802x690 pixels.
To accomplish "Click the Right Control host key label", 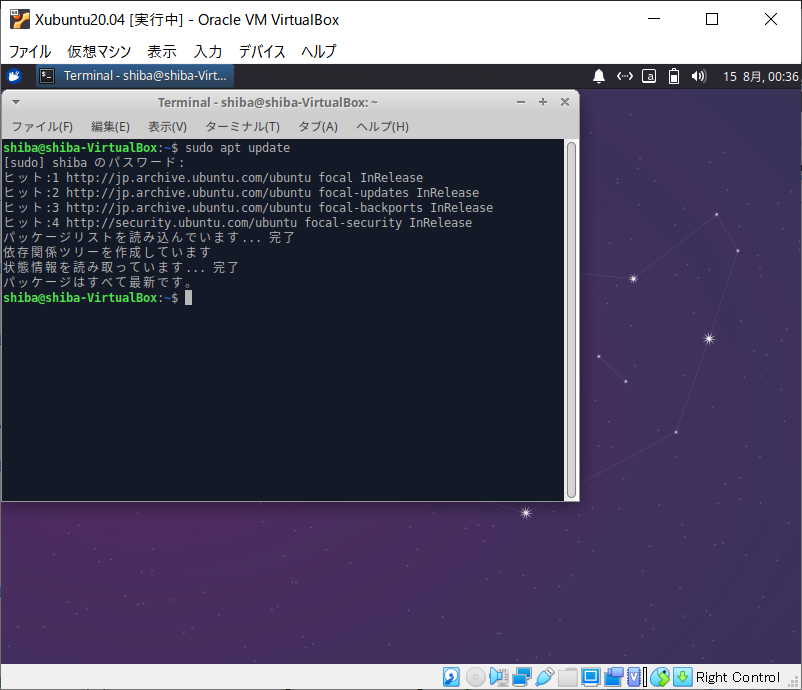I will pyautogui.click(x=738, y=677).
